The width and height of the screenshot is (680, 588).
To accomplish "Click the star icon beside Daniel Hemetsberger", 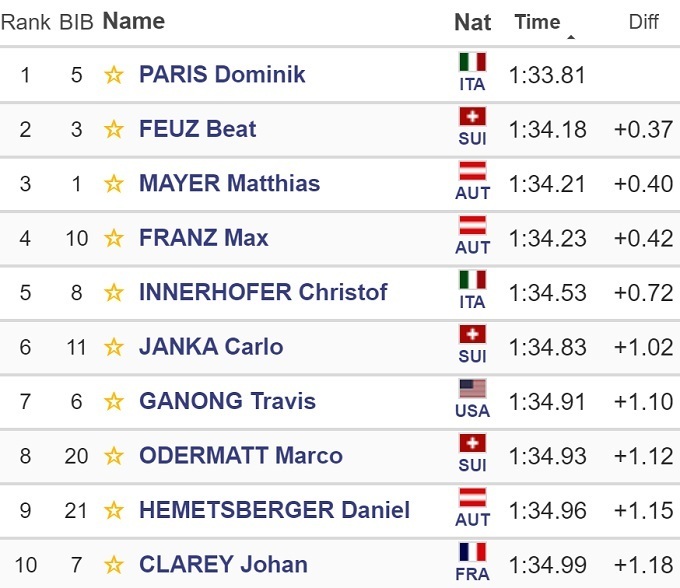I will tap(114, 511).
